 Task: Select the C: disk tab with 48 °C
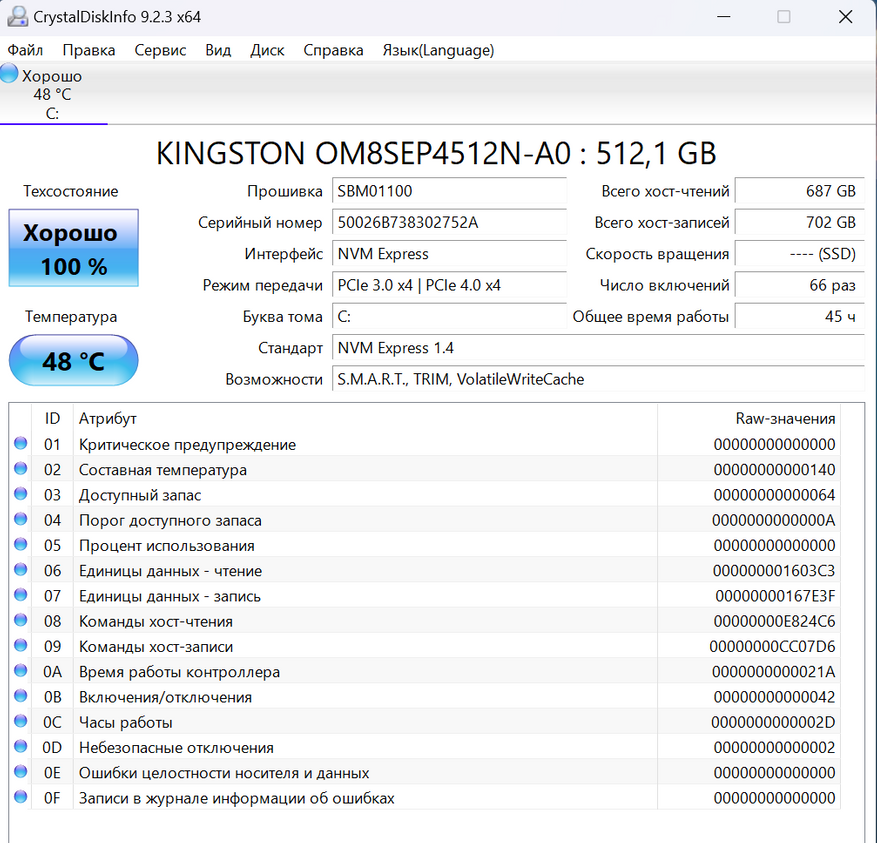point(53,94)
